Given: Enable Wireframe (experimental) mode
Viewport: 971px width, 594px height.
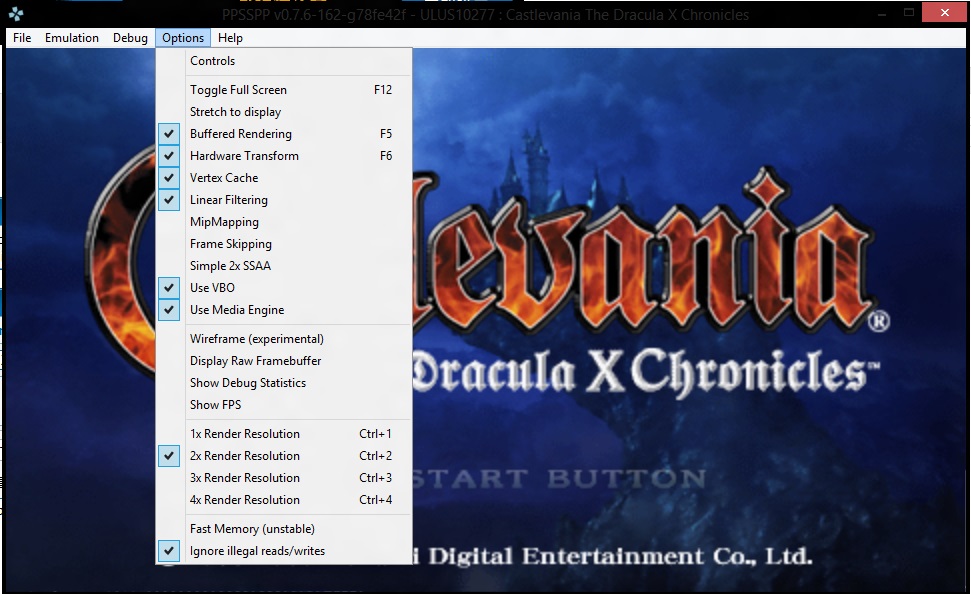Looking at the screenshot, I should 284,339.
